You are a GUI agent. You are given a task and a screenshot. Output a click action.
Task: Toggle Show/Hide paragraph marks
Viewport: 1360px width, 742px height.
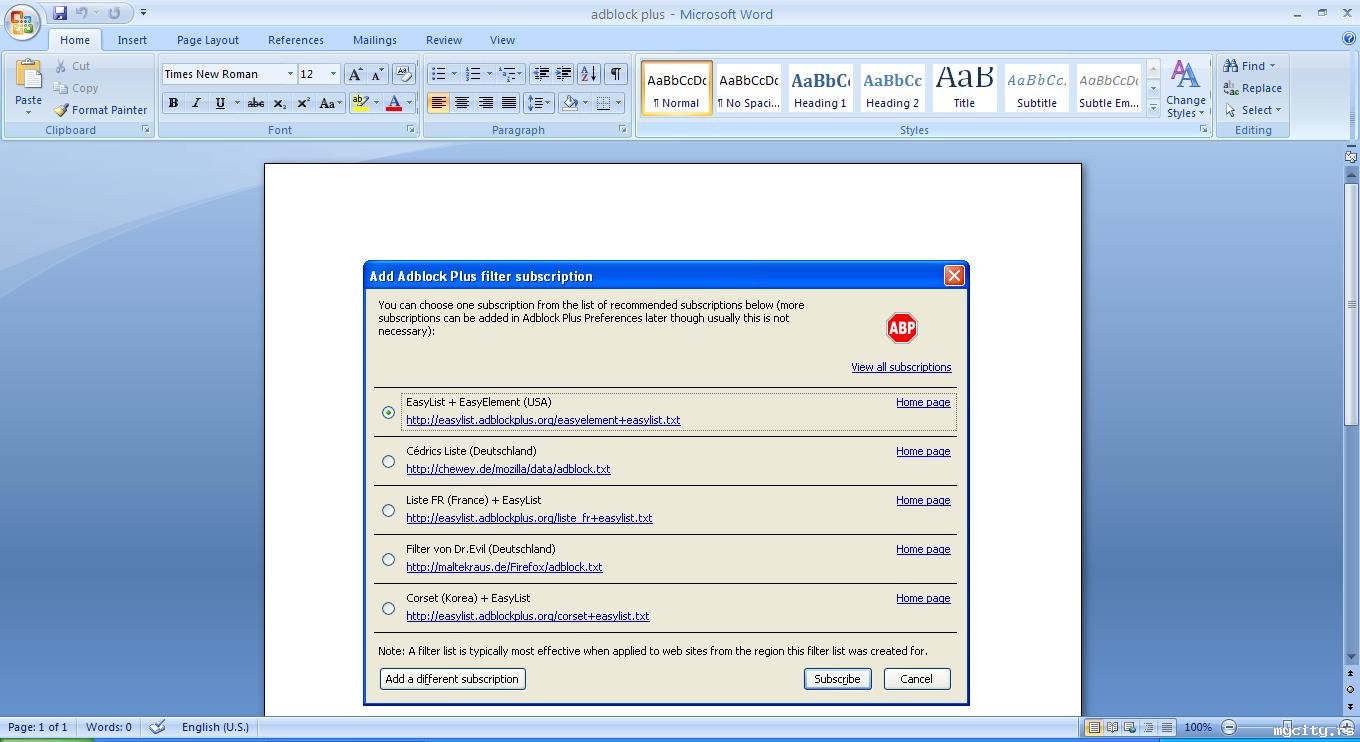[x=616, y=74]
